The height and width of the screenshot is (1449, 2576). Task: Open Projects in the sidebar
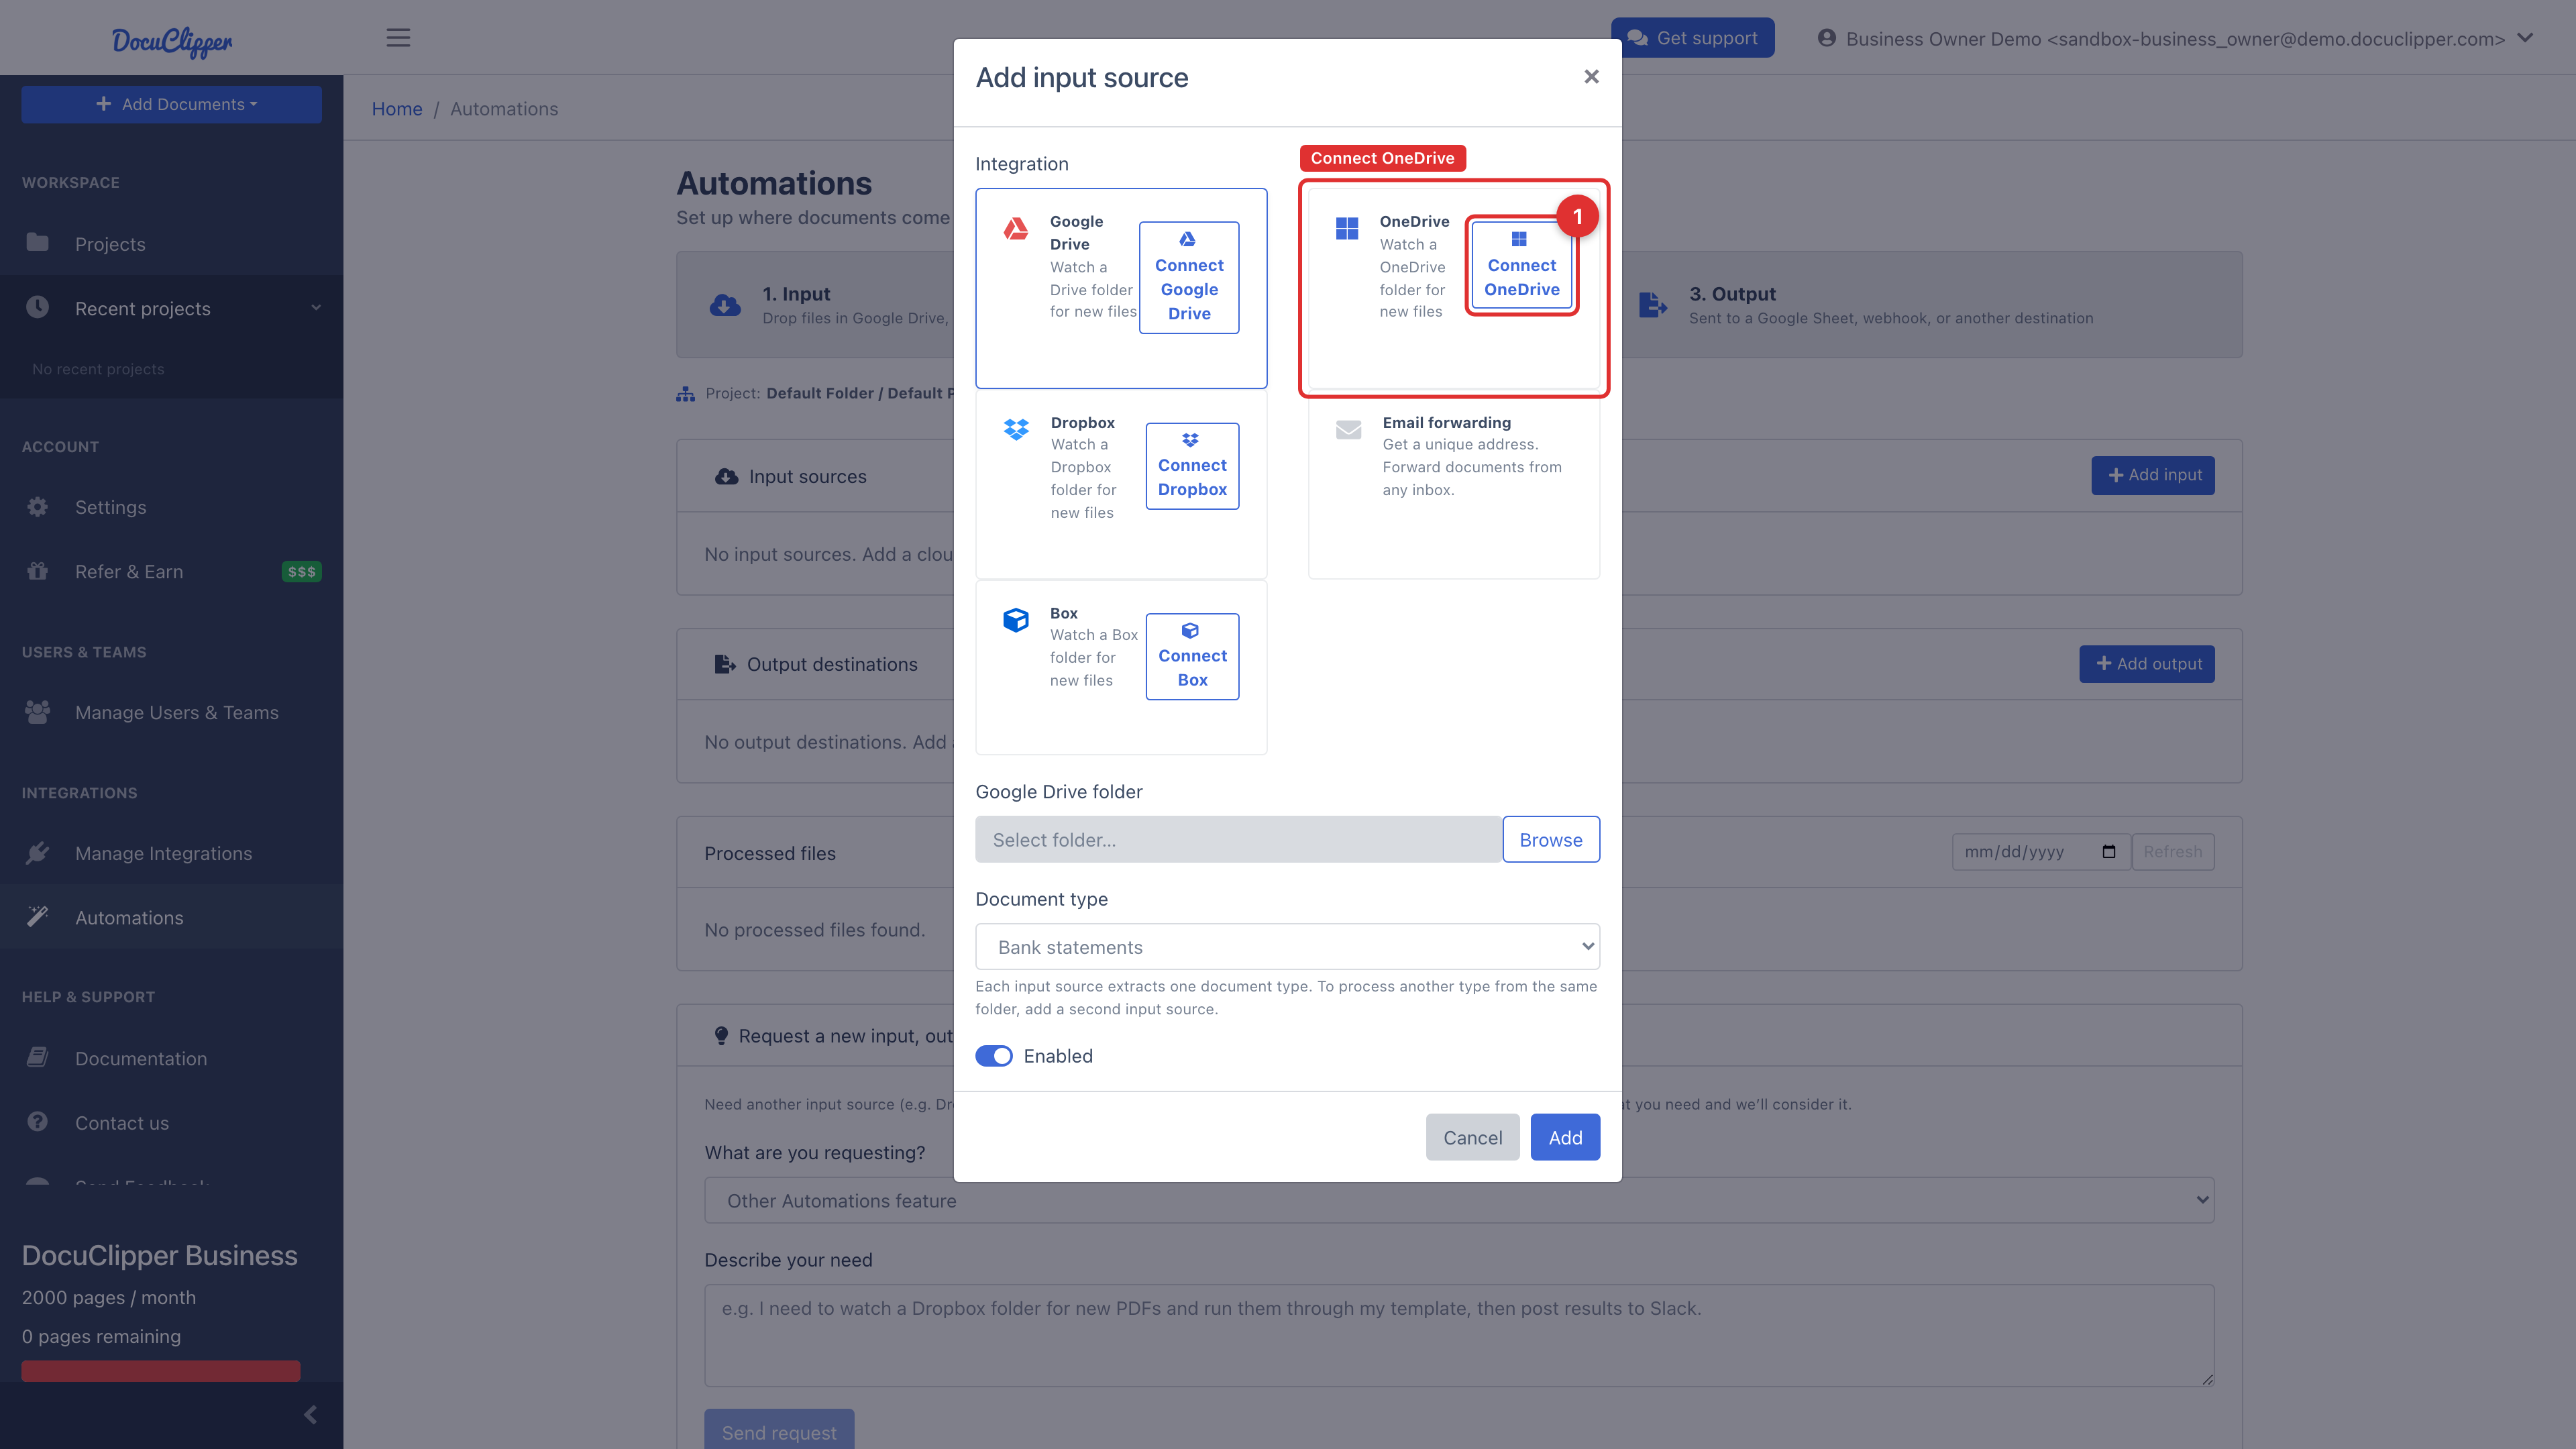(x=172, y=244)
